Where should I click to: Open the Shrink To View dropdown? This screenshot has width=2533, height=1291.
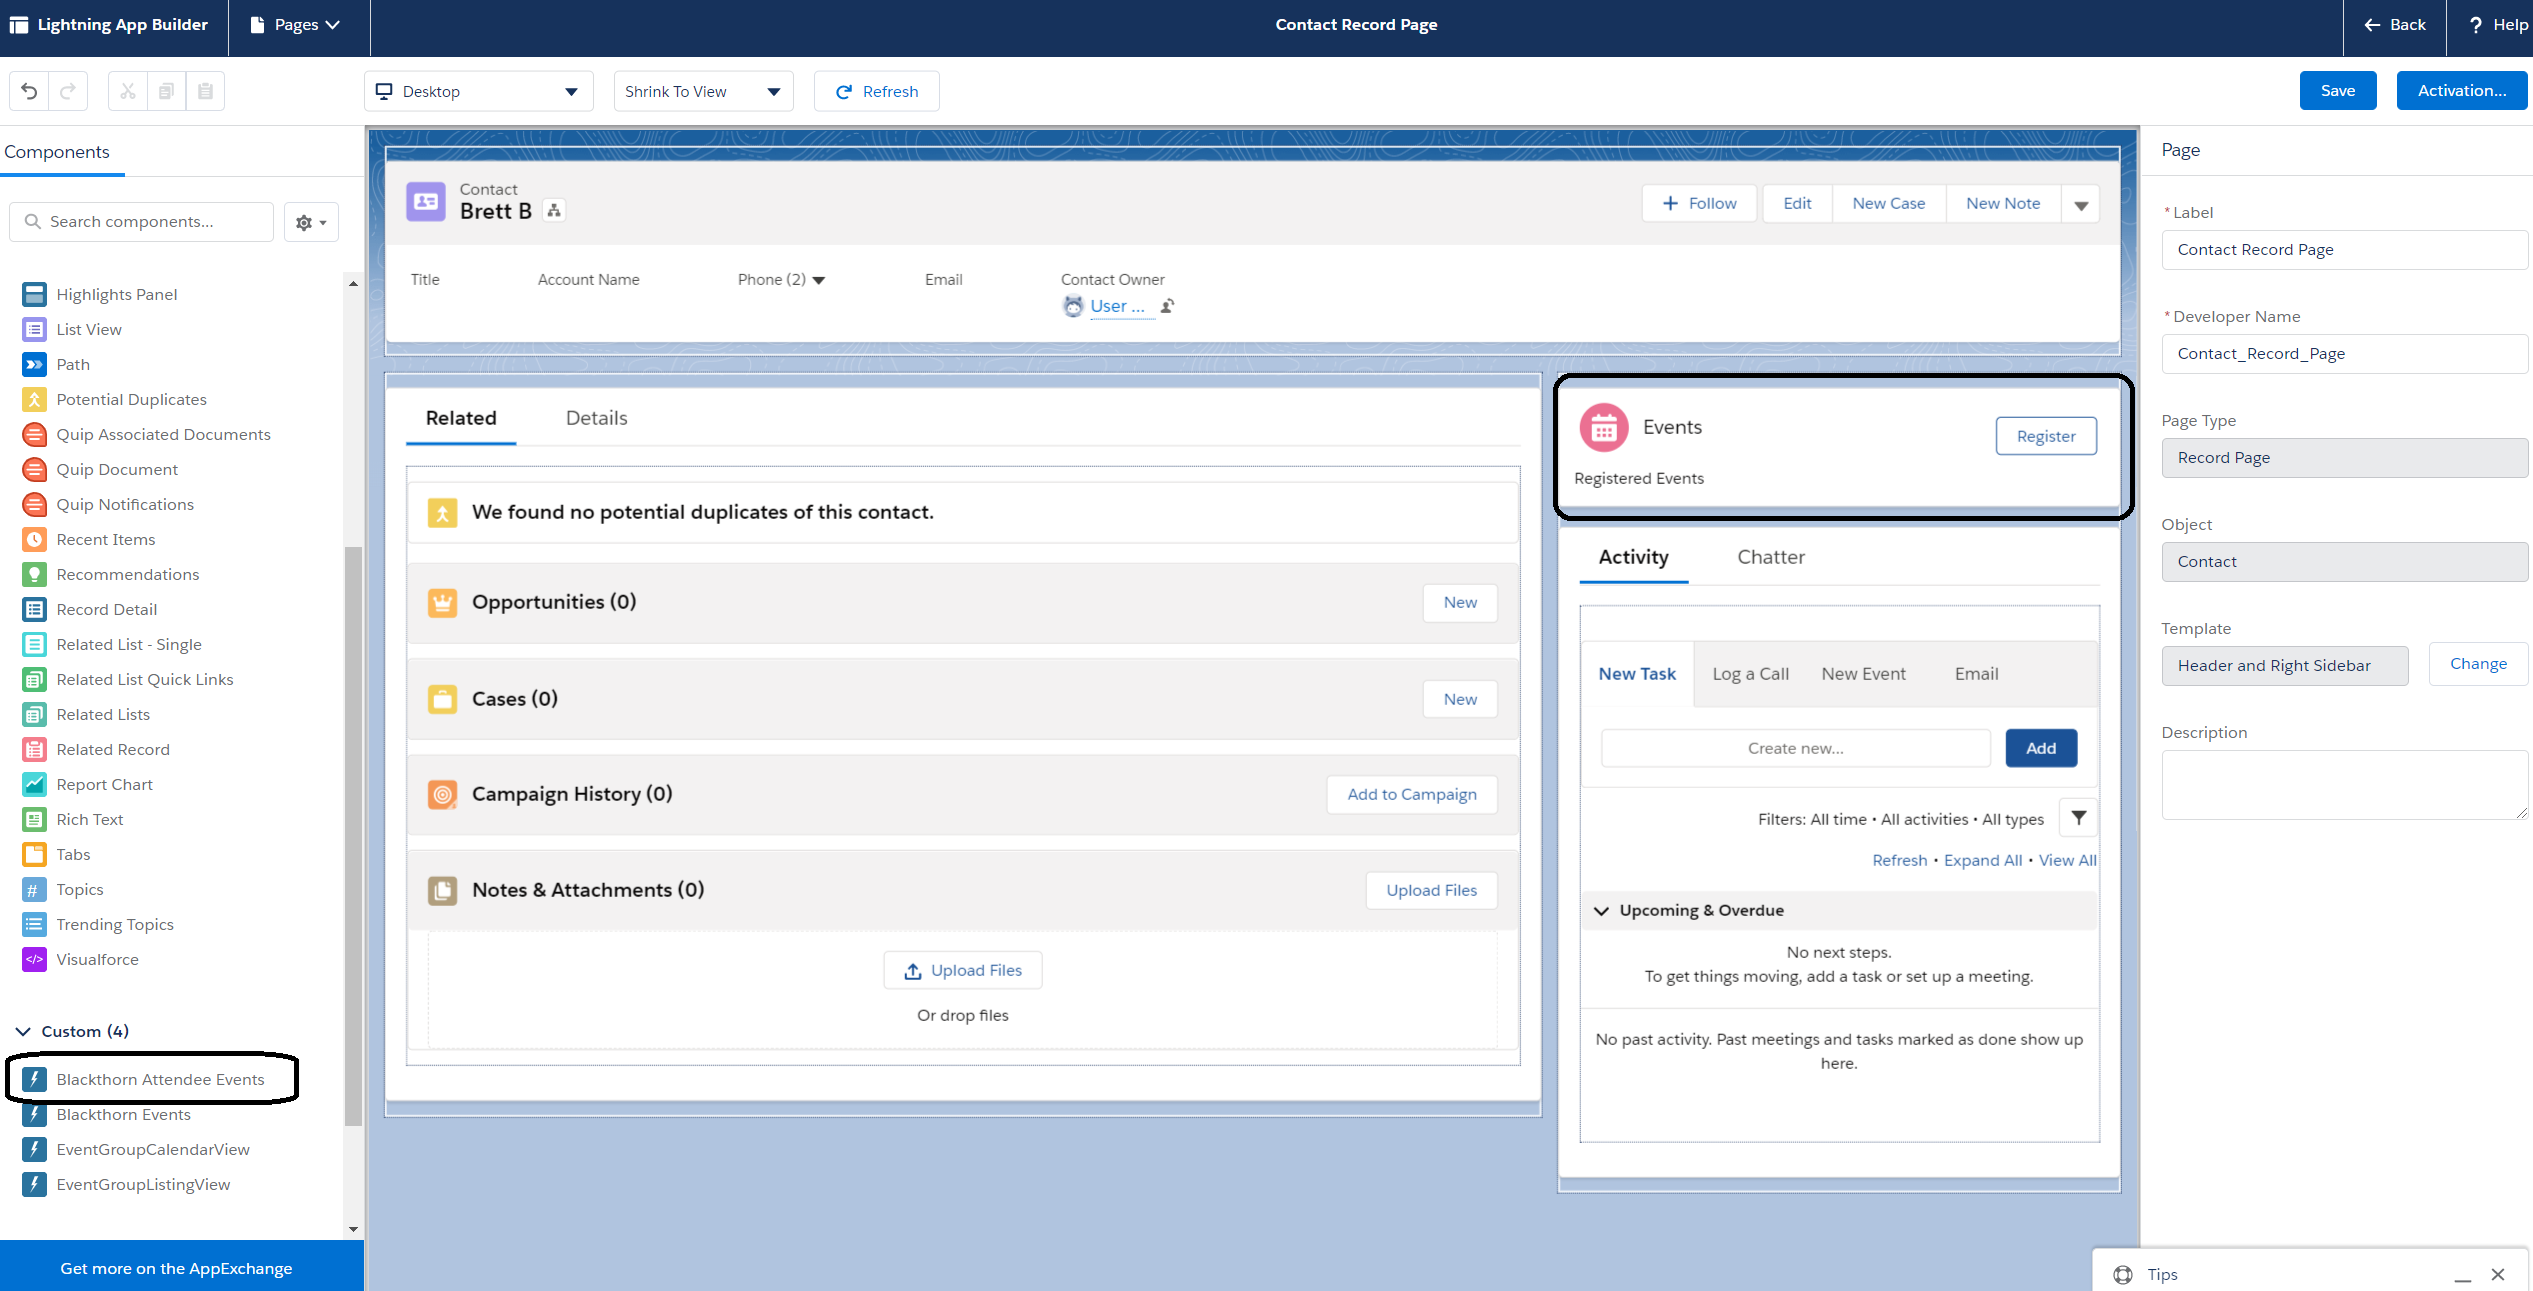(703, 91)
